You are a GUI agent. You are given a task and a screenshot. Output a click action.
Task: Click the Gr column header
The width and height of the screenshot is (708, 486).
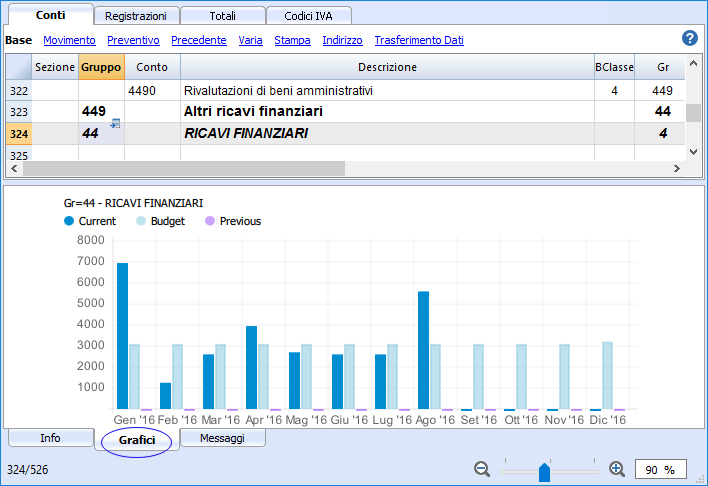tap(662, 67)
